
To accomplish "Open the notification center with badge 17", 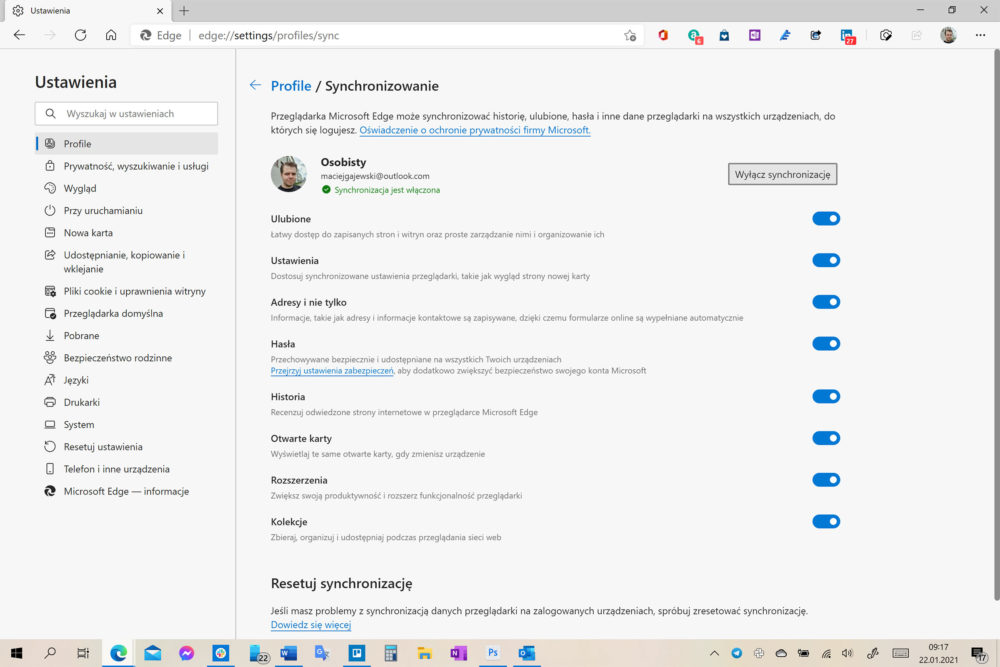I will point(978,654).
